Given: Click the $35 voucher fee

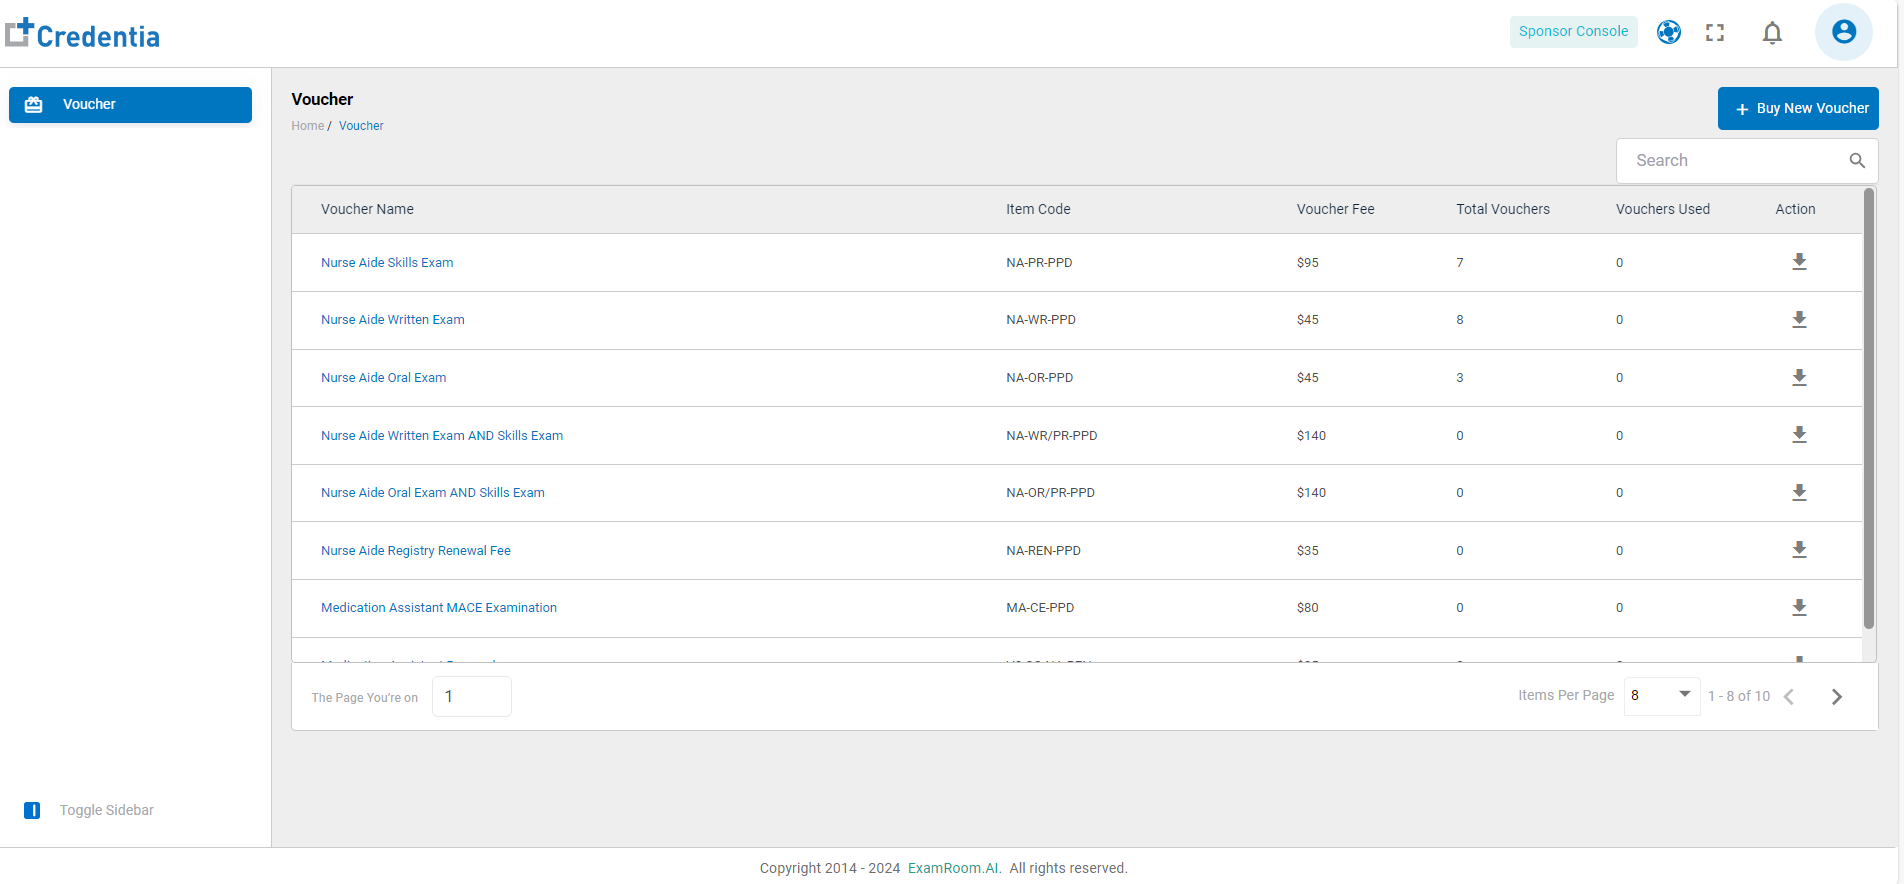Looking at the screenshot, I should point(1308,551).
